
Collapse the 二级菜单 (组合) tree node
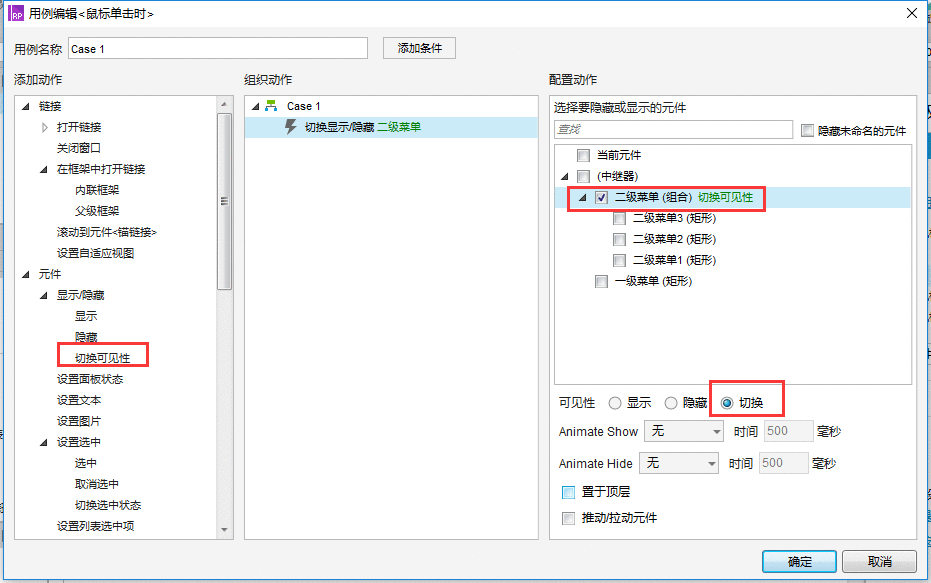pyautogui.click(x=582, y=198)
